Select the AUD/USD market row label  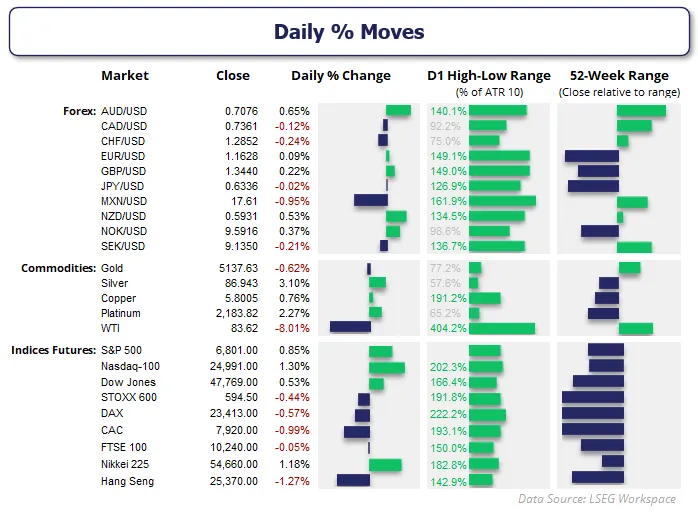point(124,111)
